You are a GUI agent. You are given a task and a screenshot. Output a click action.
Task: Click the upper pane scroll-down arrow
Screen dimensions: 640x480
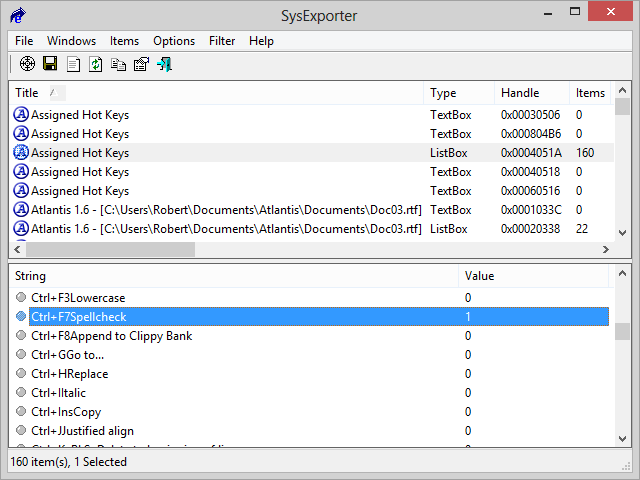(622, 232)
